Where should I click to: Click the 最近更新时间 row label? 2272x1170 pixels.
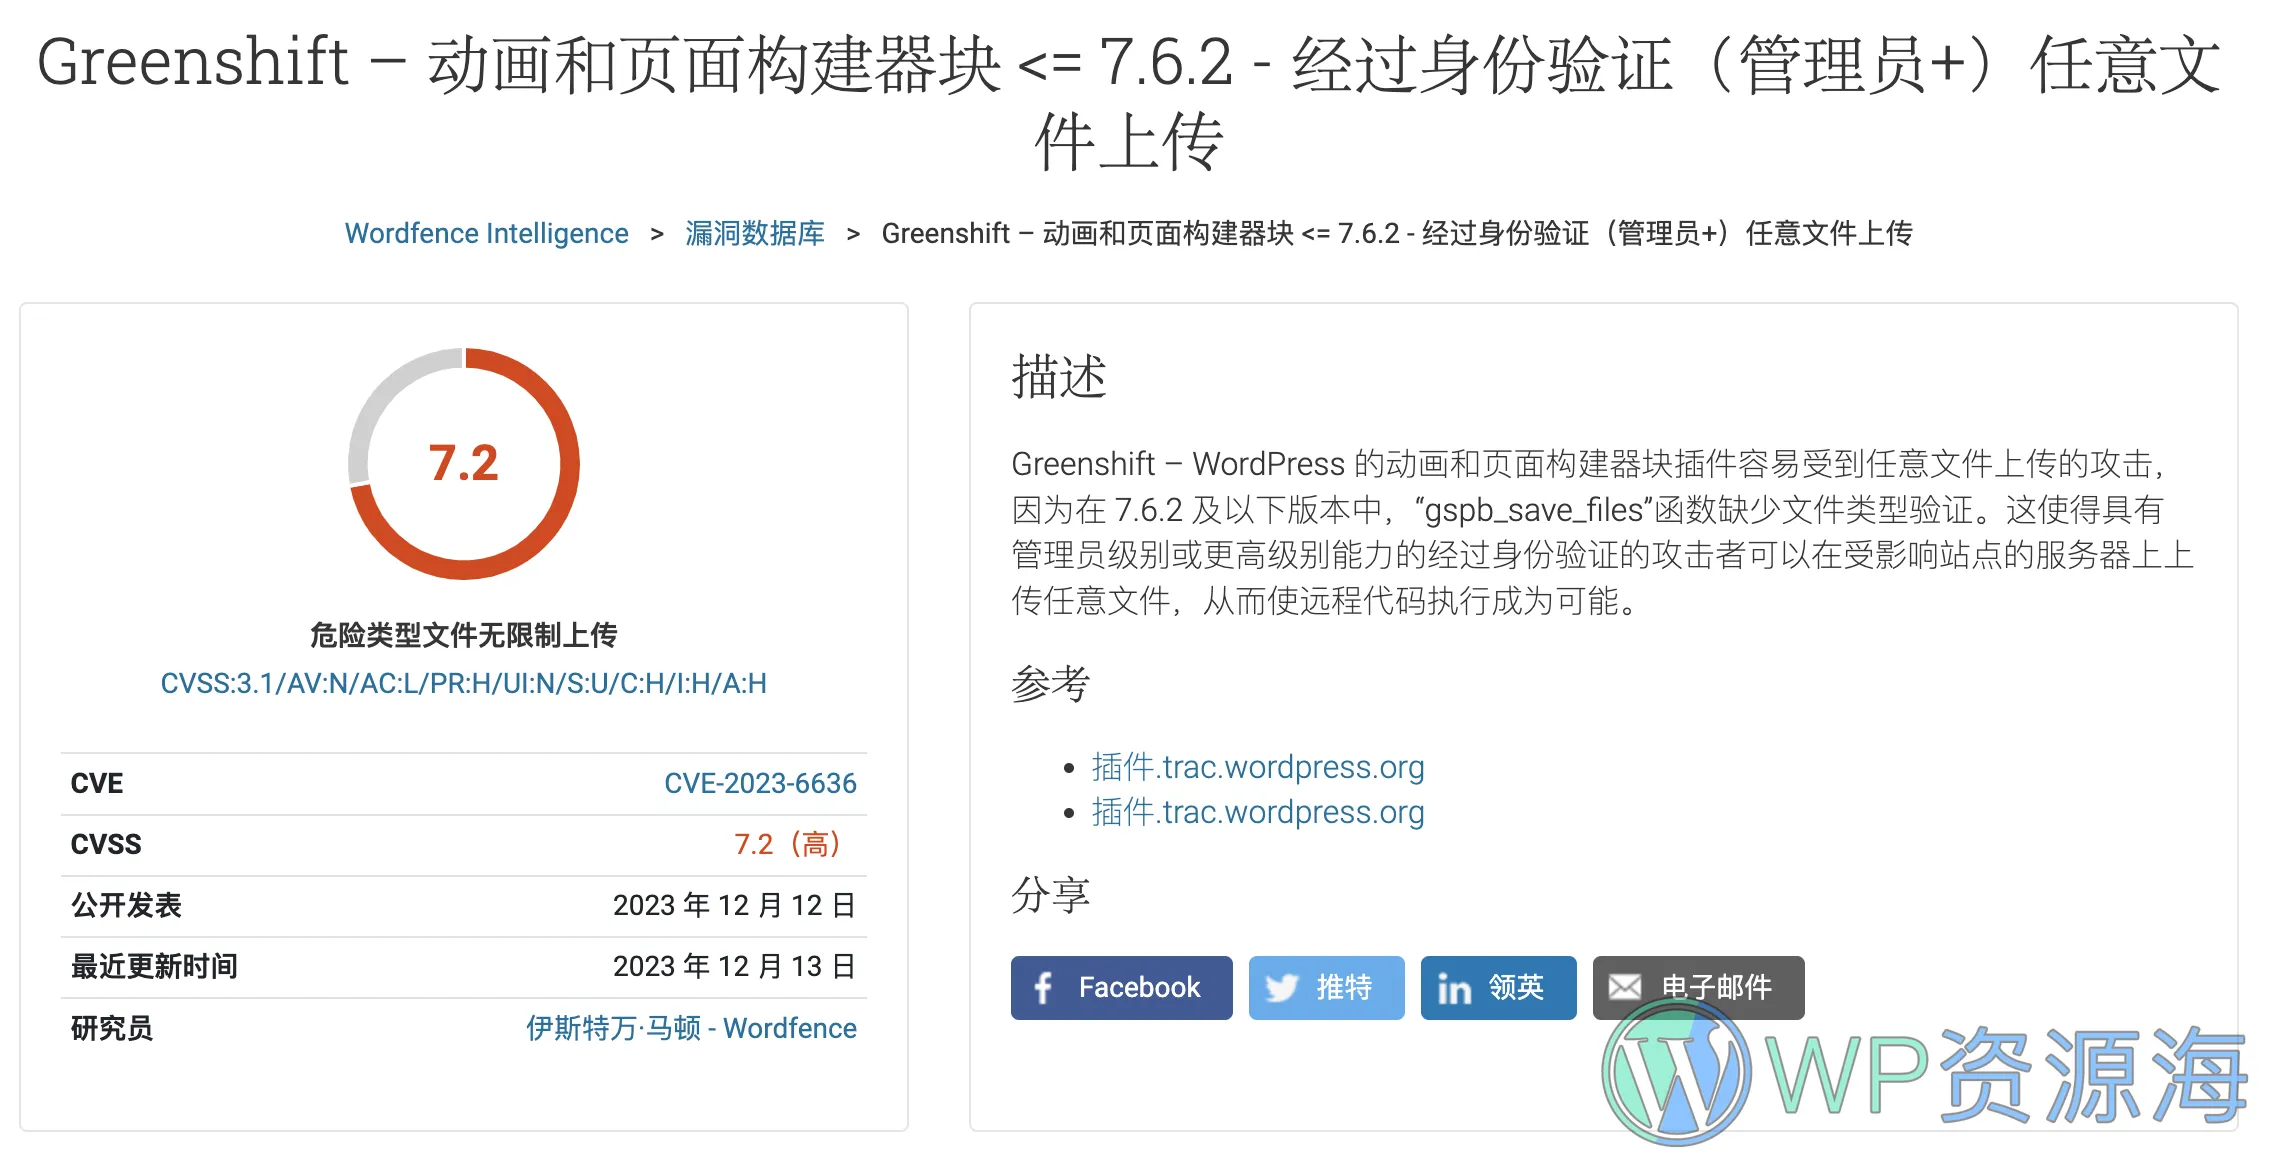154,966
